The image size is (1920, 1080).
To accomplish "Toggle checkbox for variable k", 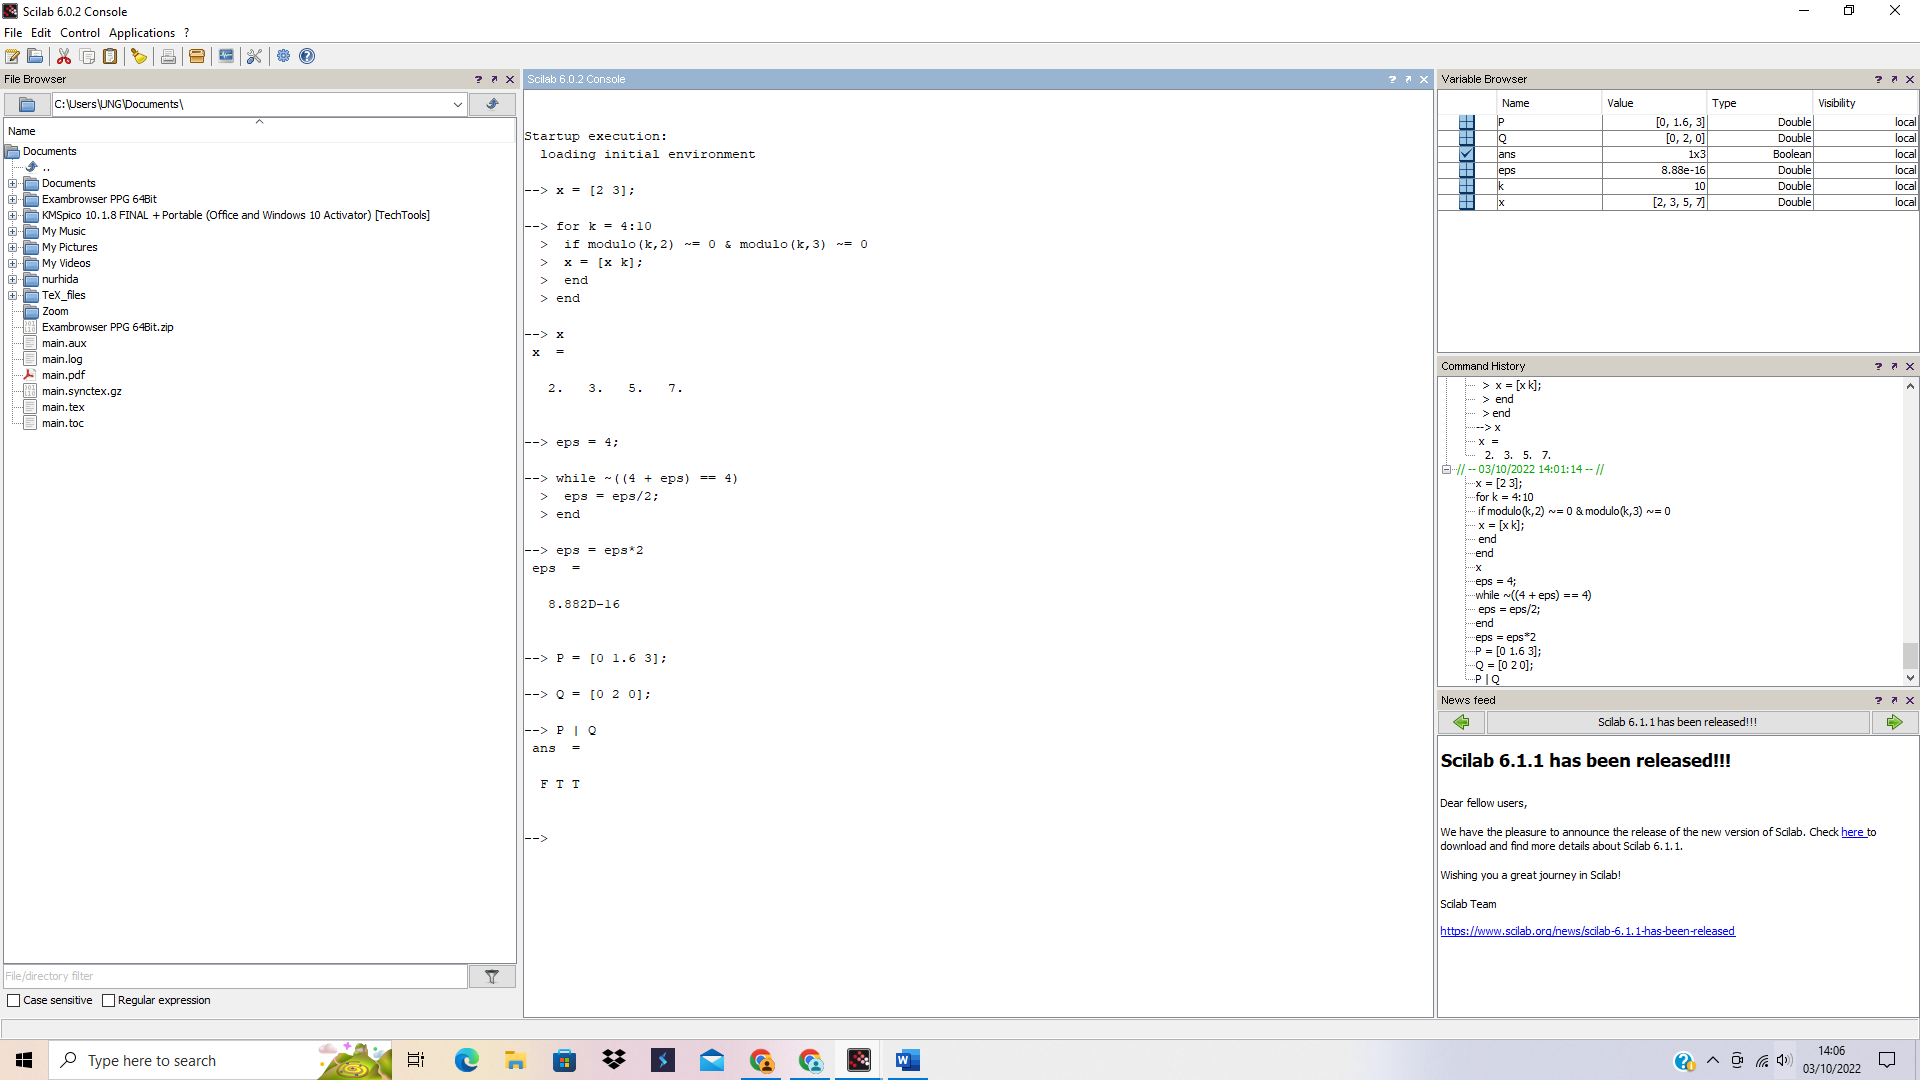I will coord(1466,186).
